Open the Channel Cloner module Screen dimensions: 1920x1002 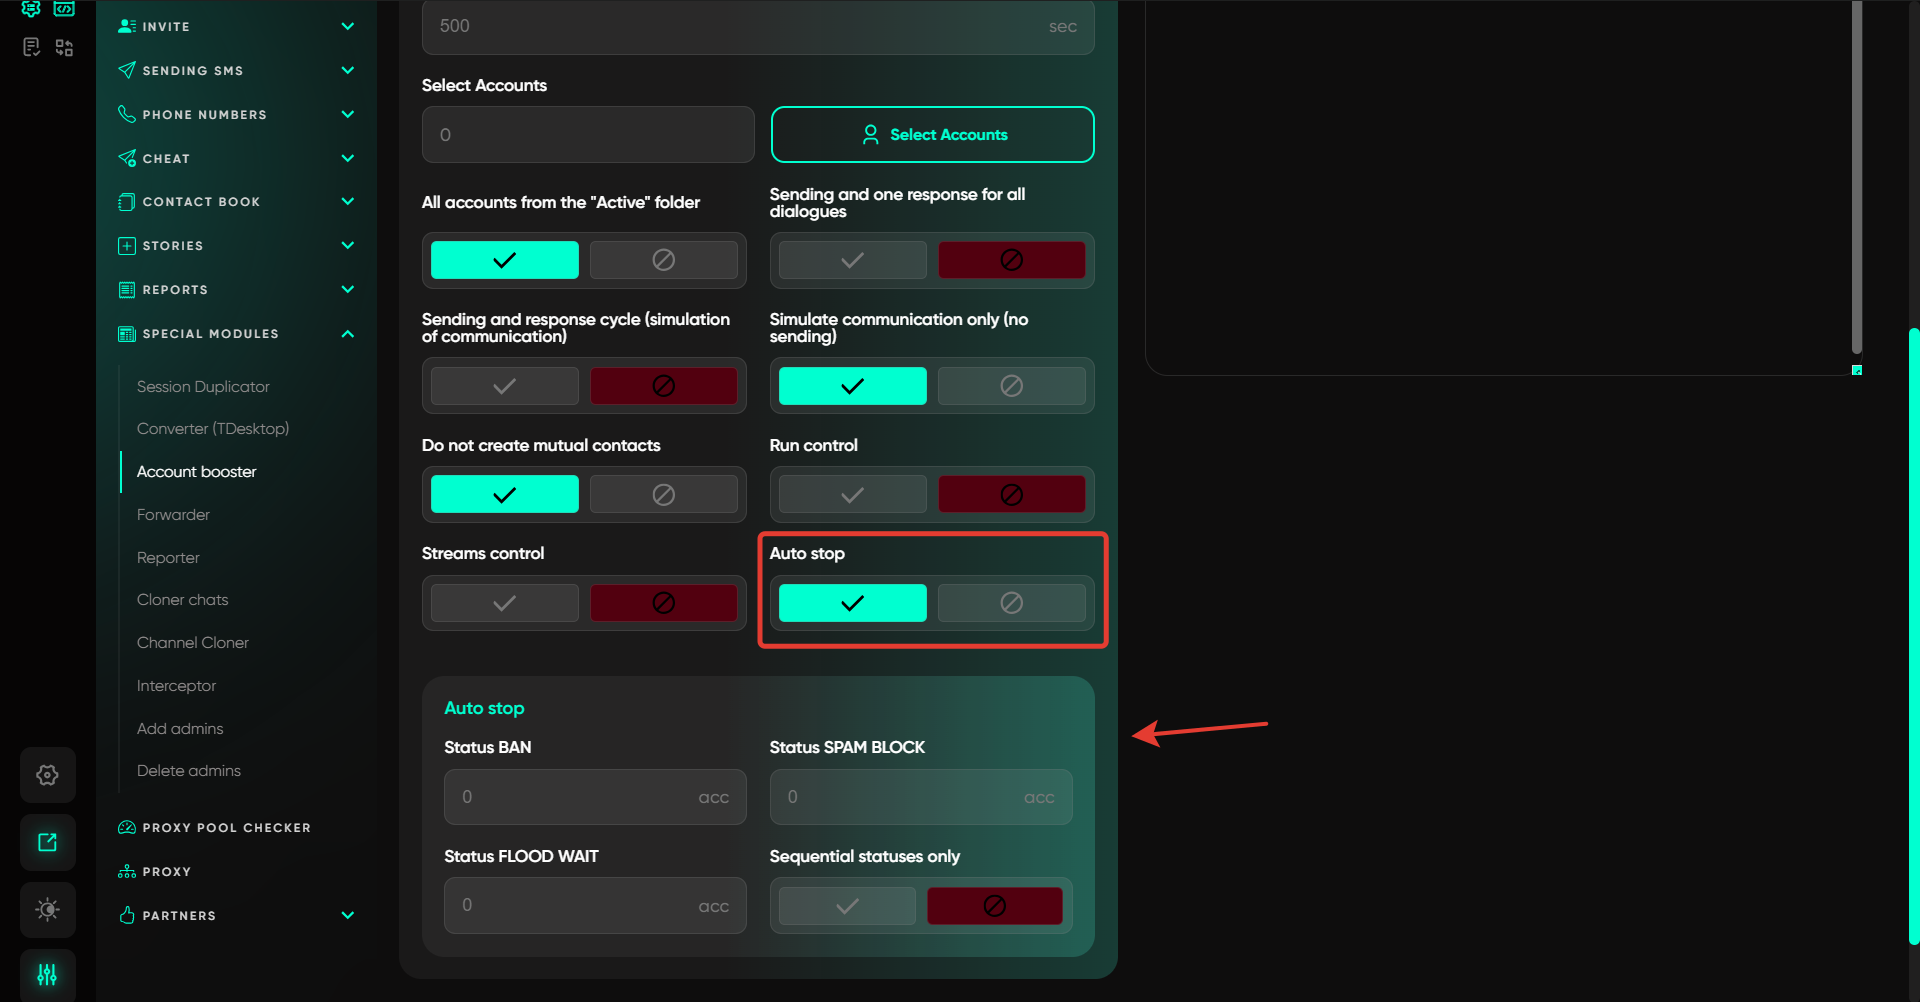coord(192,643)
